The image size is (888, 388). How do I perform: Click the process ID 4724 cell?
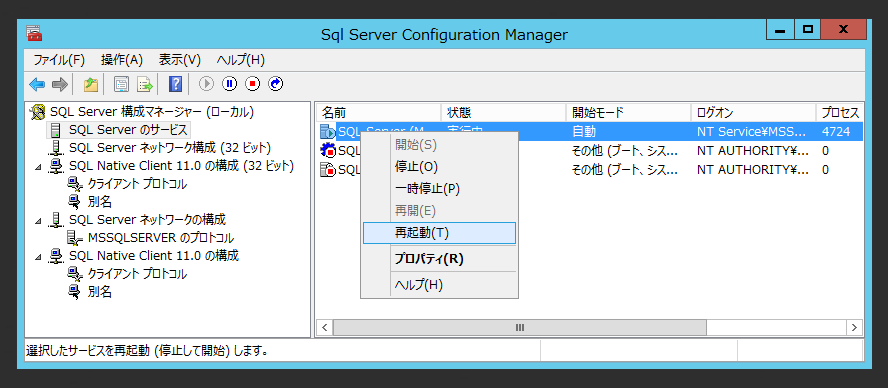pyautogui.click(x=836, y=132)
